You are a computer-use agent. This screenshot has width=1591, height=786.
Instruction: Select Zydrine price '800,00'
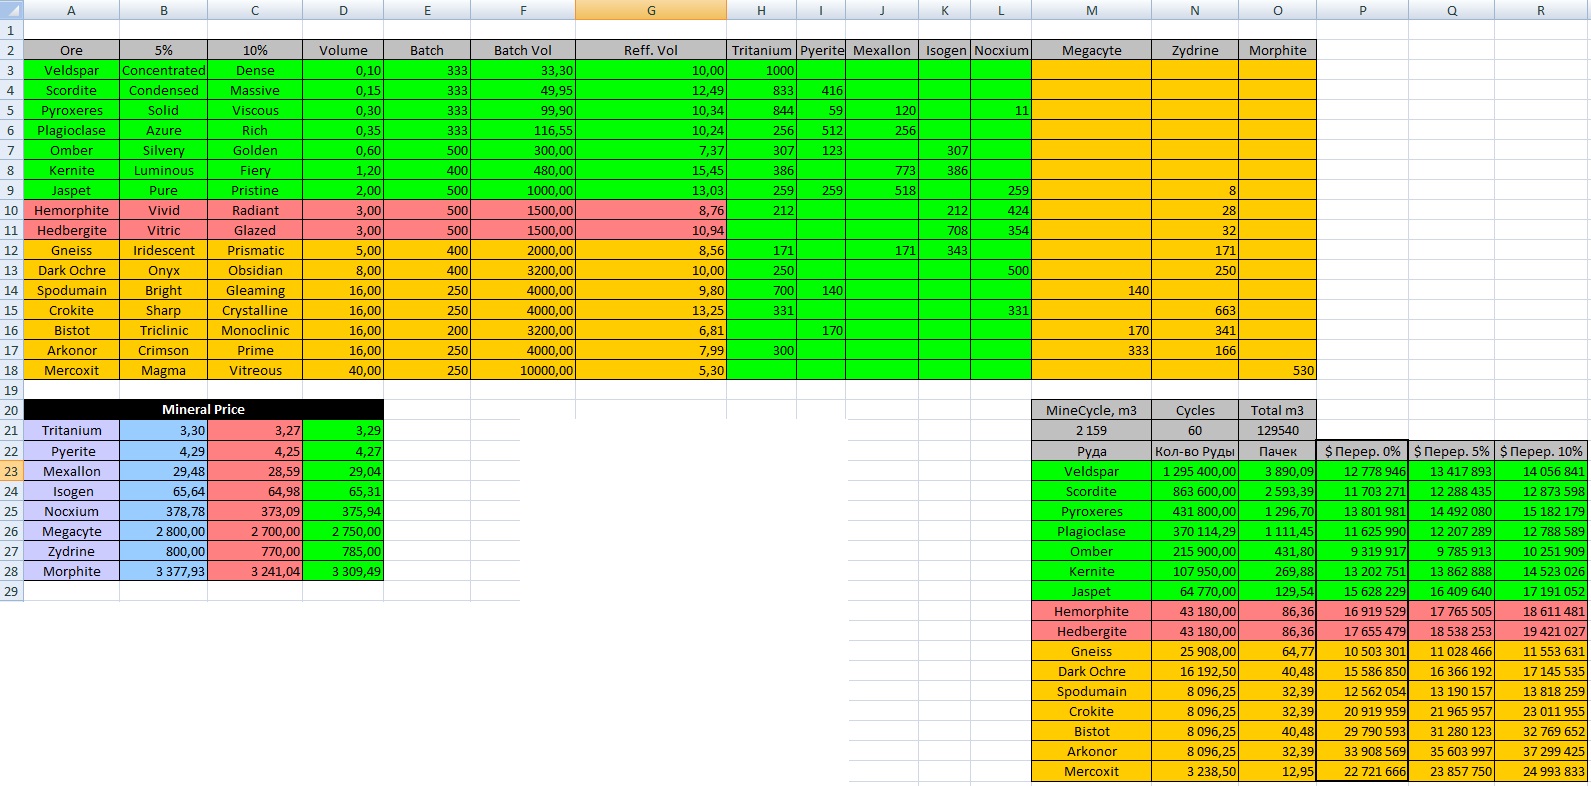pos(163,551)
